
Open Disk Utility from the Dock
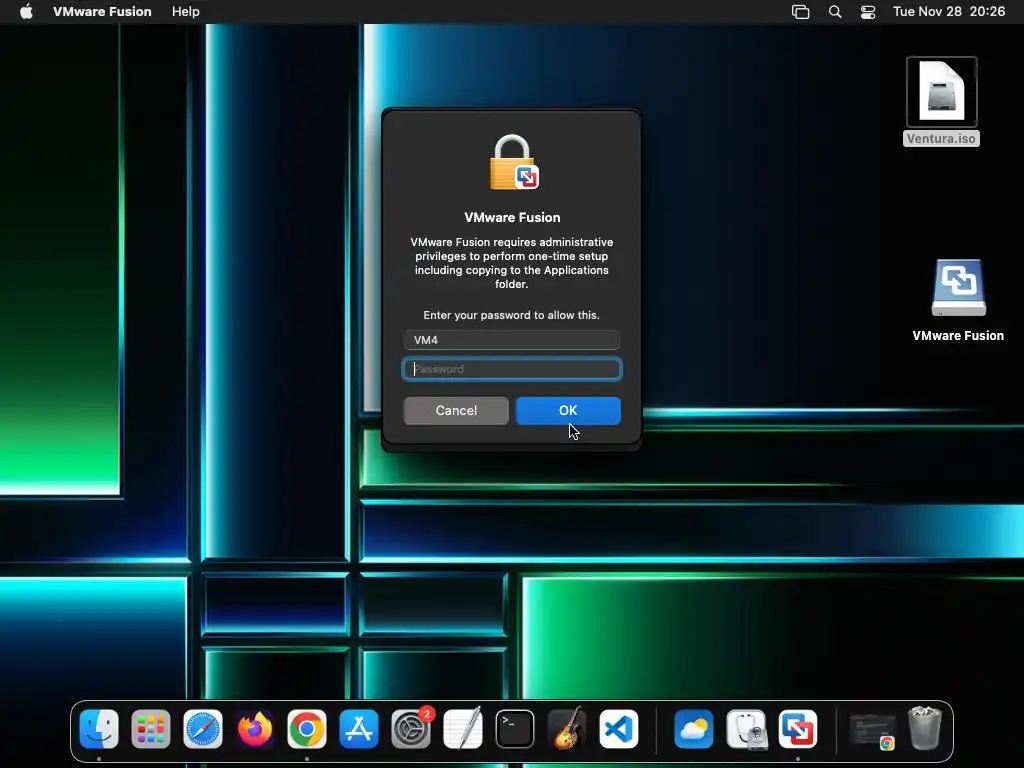(746, 729)
